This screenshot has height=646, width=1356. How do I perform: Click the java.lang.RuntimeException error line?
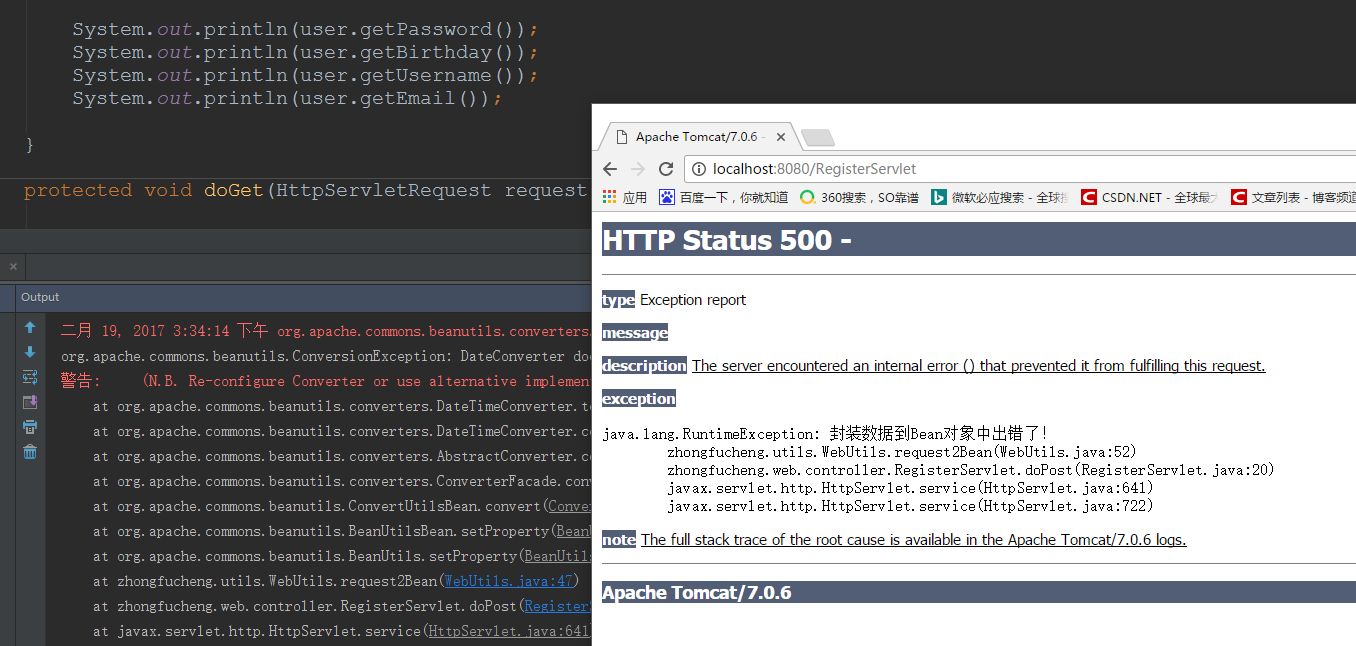pos(825,434)
